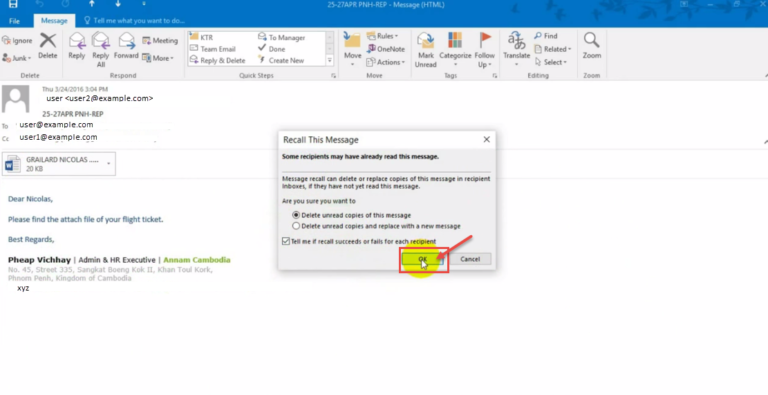Image resolution: width=768 pixels, height=395 pixels.
Task: Open the attachment options dropdown arrow
Action: 109,164
